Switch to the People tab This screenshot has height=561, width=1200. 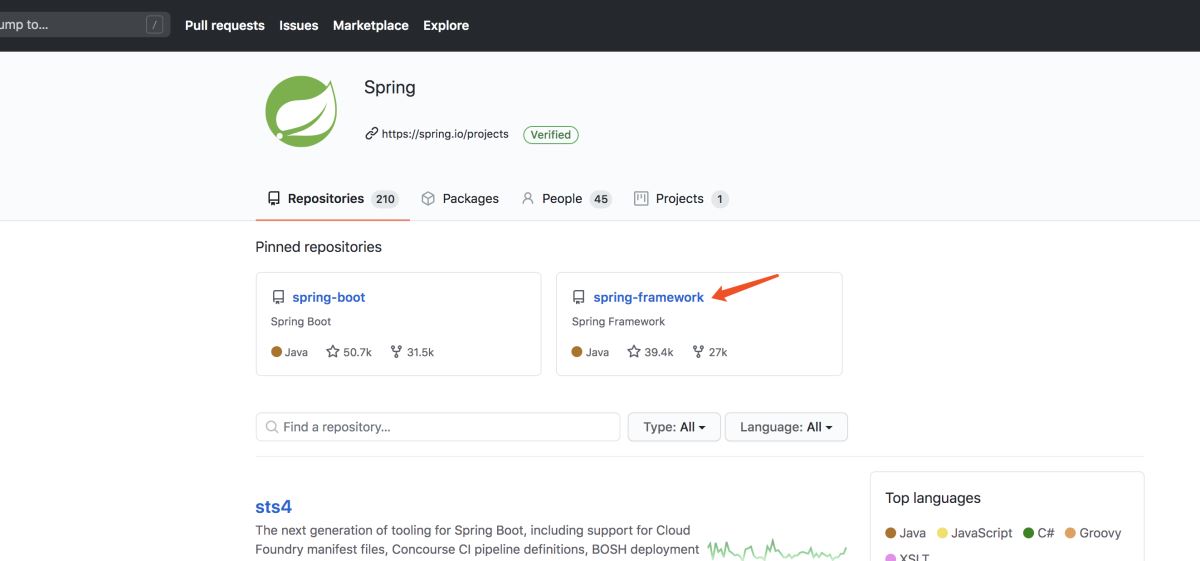pyautogui.click(x=565, y=199)
